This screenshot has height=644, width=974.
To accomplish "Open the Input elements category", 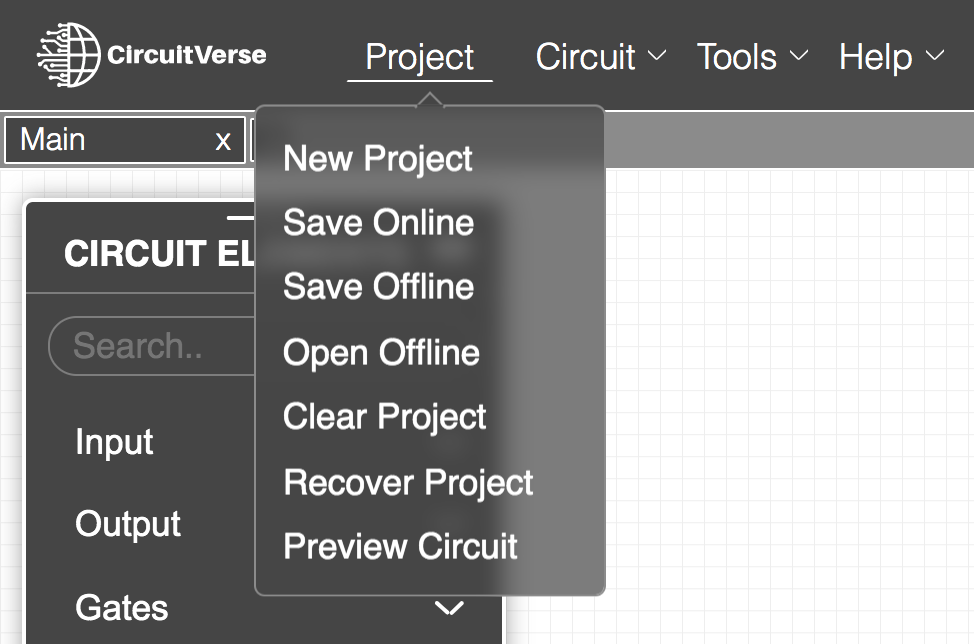I will (115, 442).
